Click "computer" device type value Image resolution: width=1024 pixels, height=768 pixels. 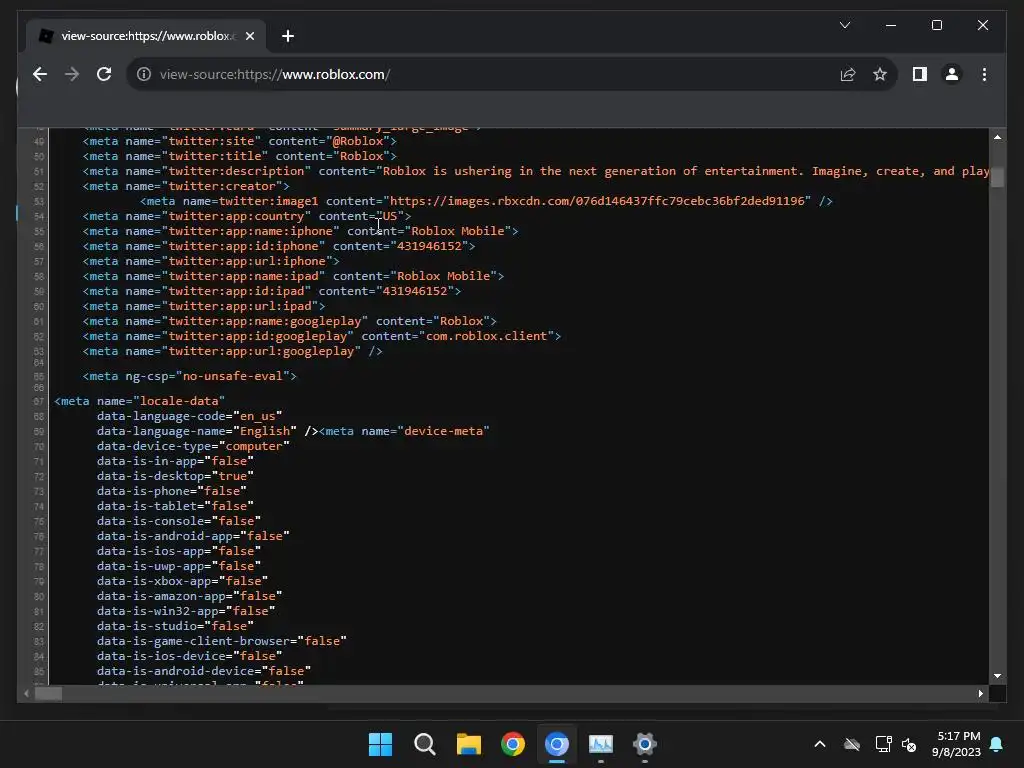point(254,446)
